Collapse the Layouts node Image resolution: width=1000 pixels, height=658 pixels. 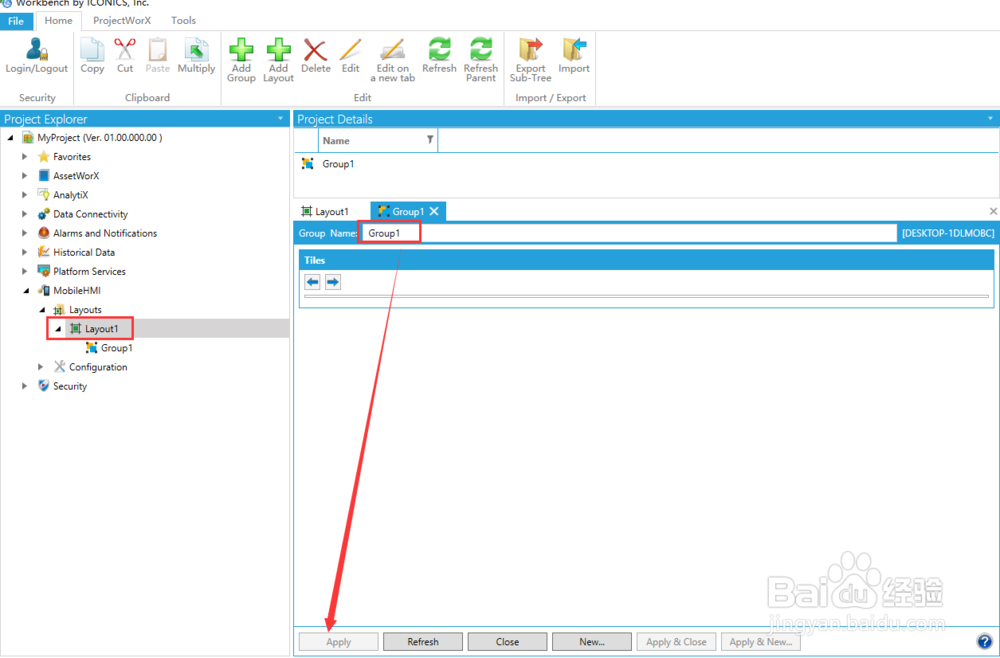click(x=42, y=310)
